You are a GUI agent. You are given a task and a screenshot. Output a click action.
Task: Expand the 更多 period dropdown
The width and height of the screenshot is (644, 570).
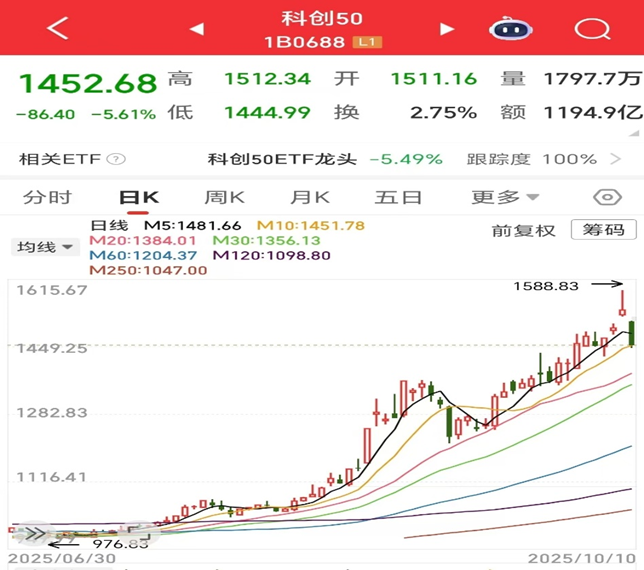[x=505, y=198]
